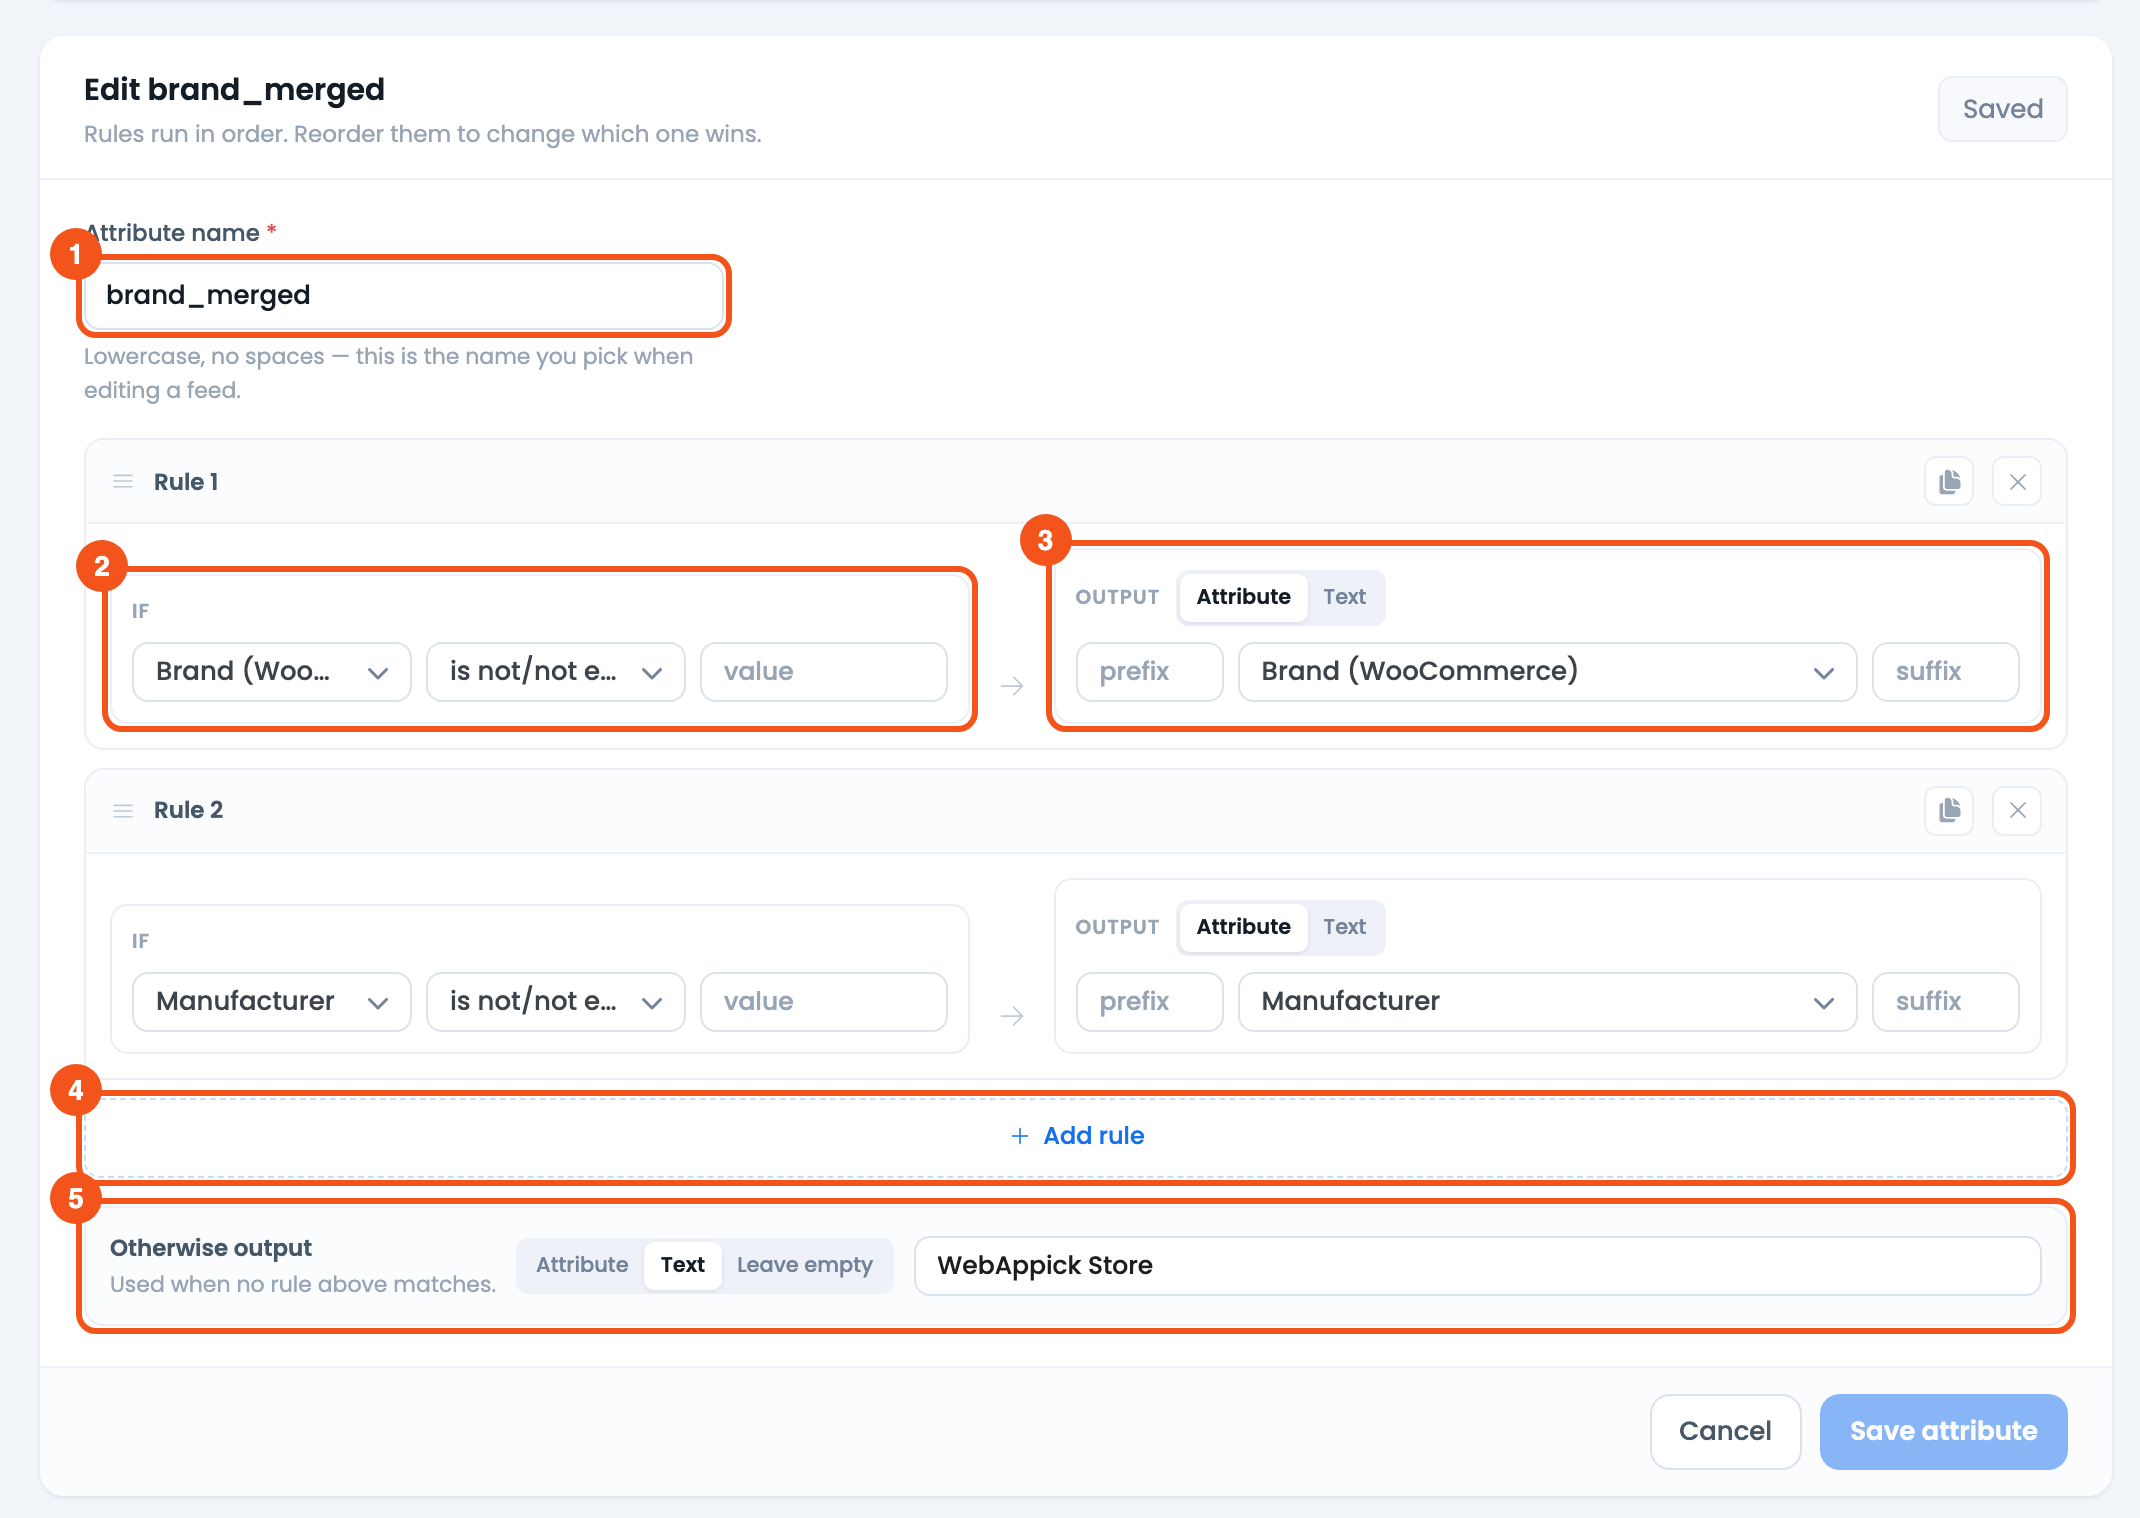Click Add rule button
The height and width of the screenshot is (1518, 2140).
pyautogui.click(x=1076, y=1136)
